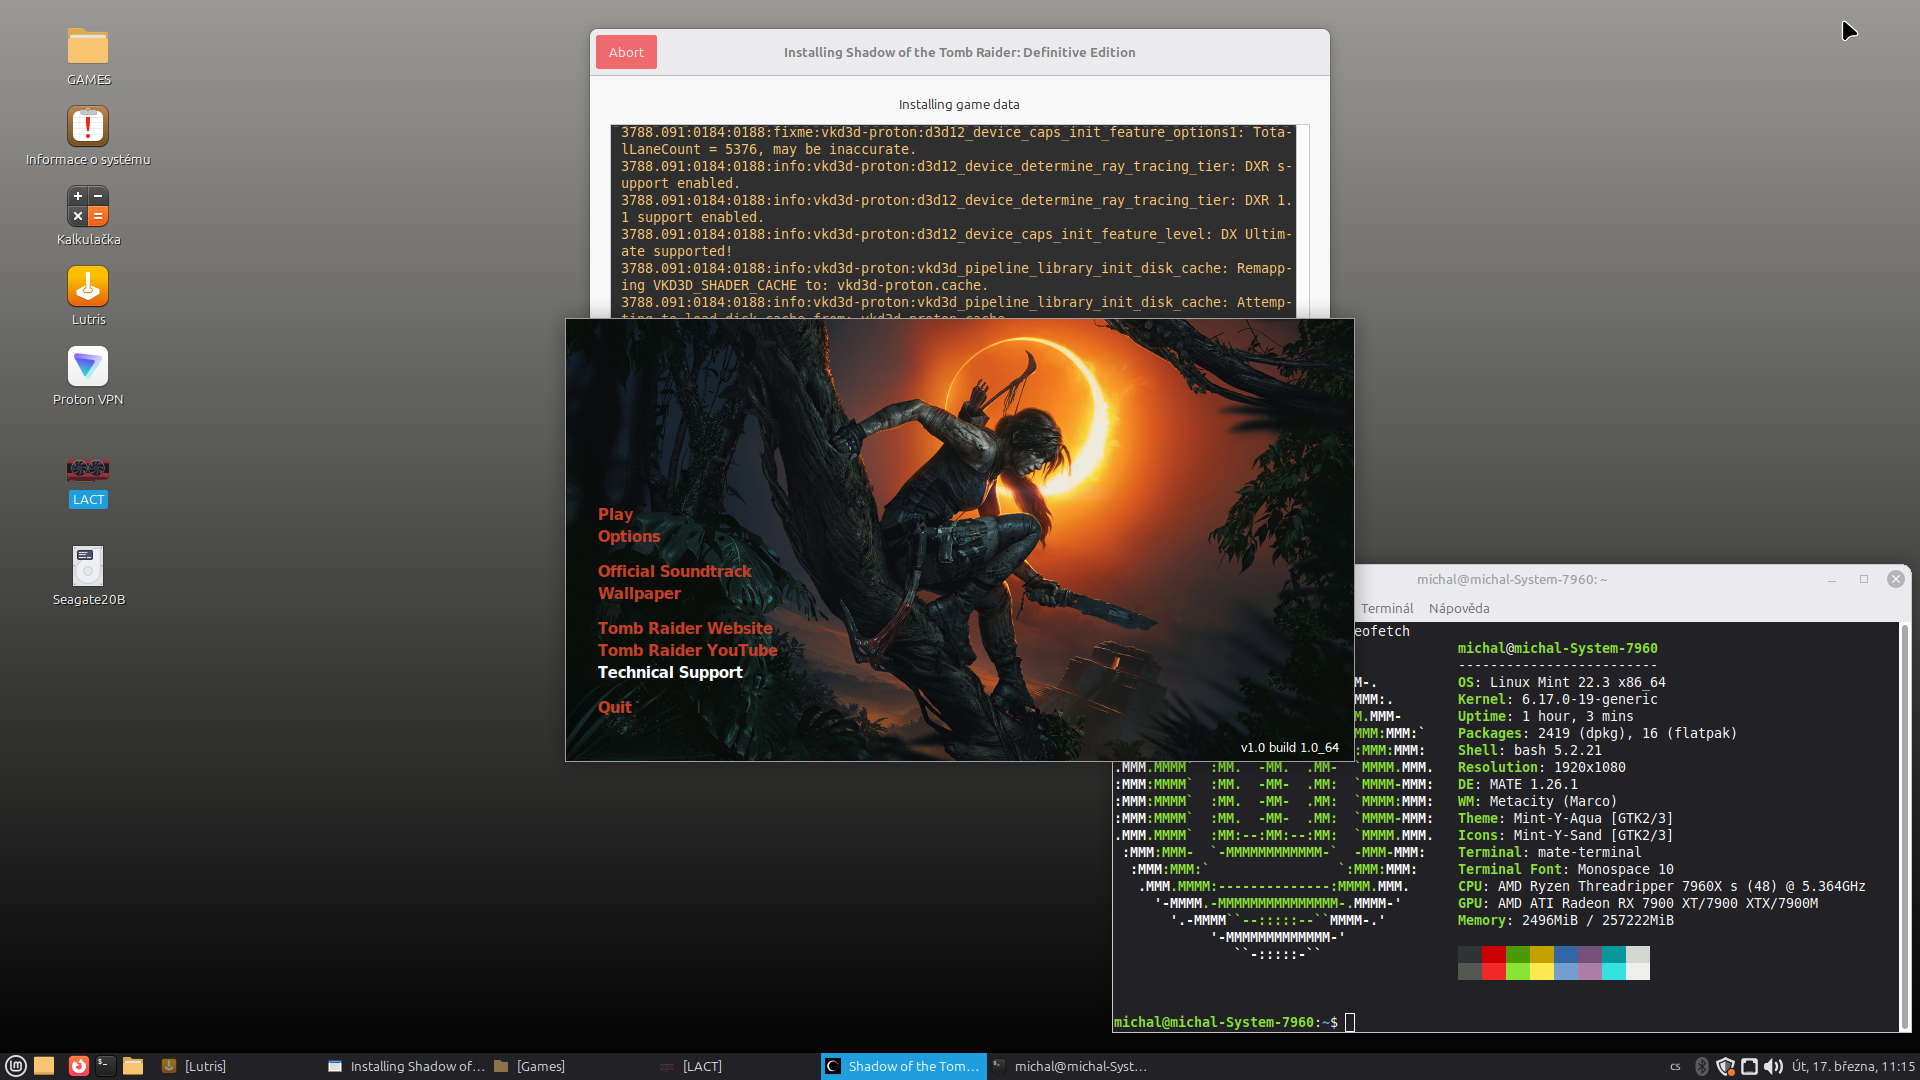Viewport: 1920px width, 1080px height.
Task: Open the Terminál menu
Action: (x=1386, y=608)
